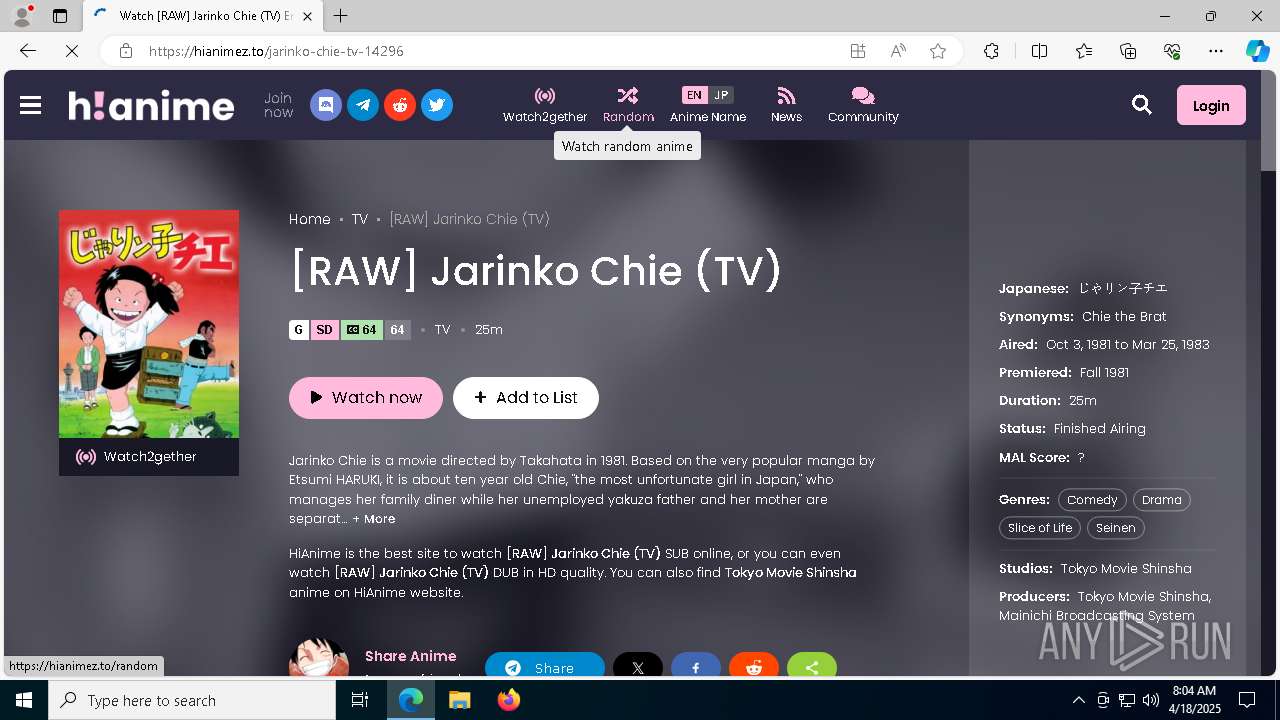Open Mainichi Broadcasting System producer link
Image resolution: width=1280 pixels, height=720 pixels.
coord(1097,616)
